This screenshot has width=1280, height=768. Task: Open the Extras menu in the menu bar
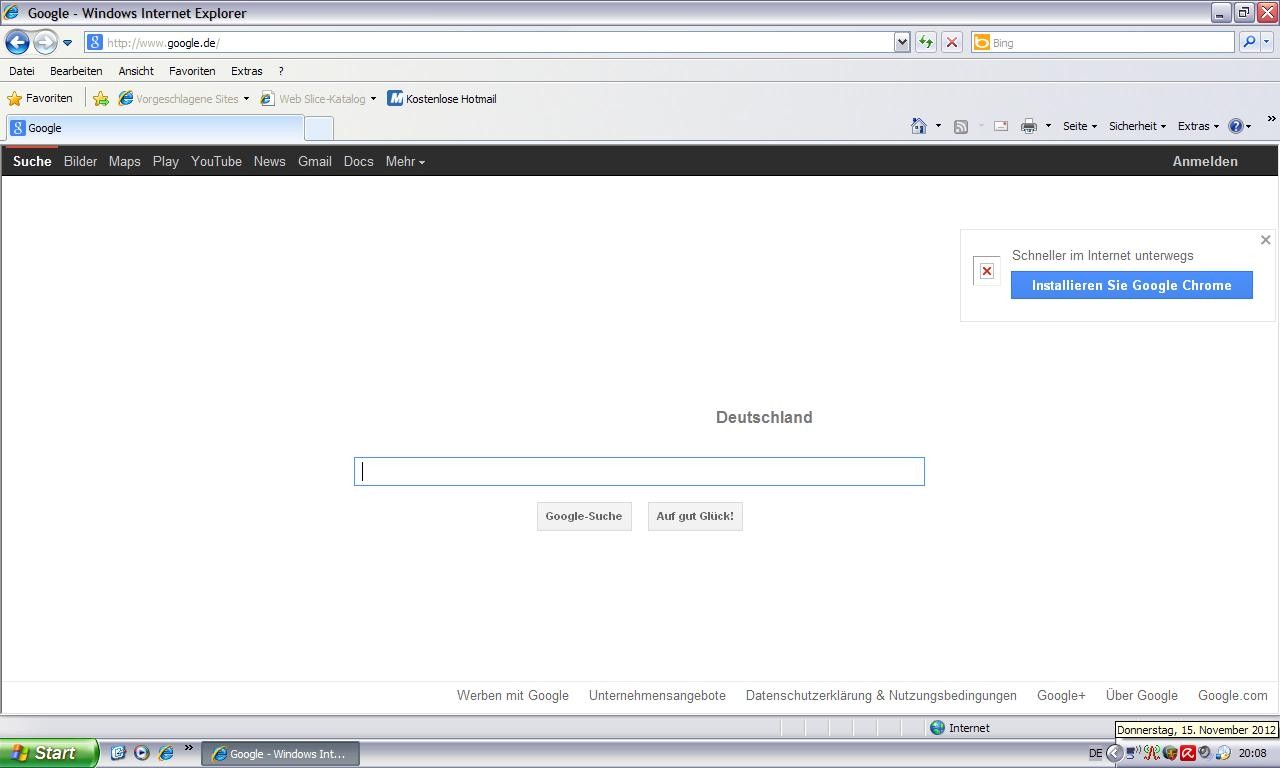point(246,71)
